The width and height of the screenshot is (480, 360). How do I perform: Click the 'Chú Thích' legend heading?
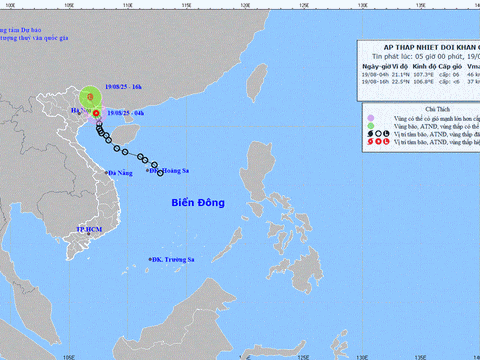tap(438, 109)
